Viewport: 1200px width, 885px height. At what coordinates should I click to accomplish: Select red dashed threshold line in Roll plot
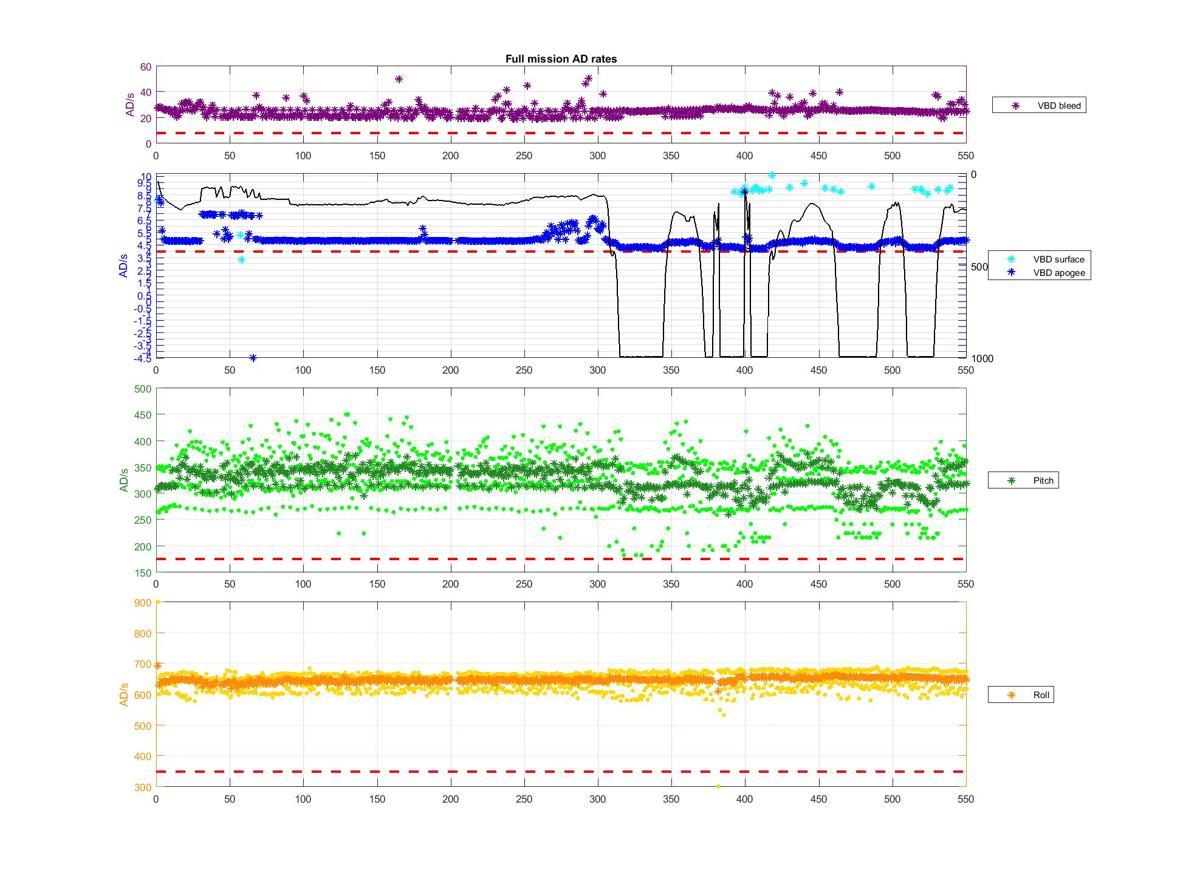coord(560,771)
